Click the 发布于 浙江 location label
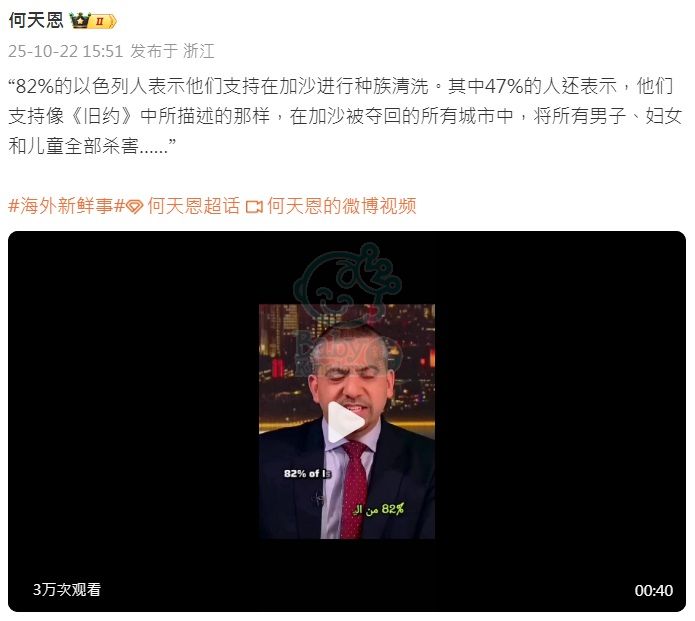Image resolution: width=695 pixels, height=621 pixels. (172, 51)
